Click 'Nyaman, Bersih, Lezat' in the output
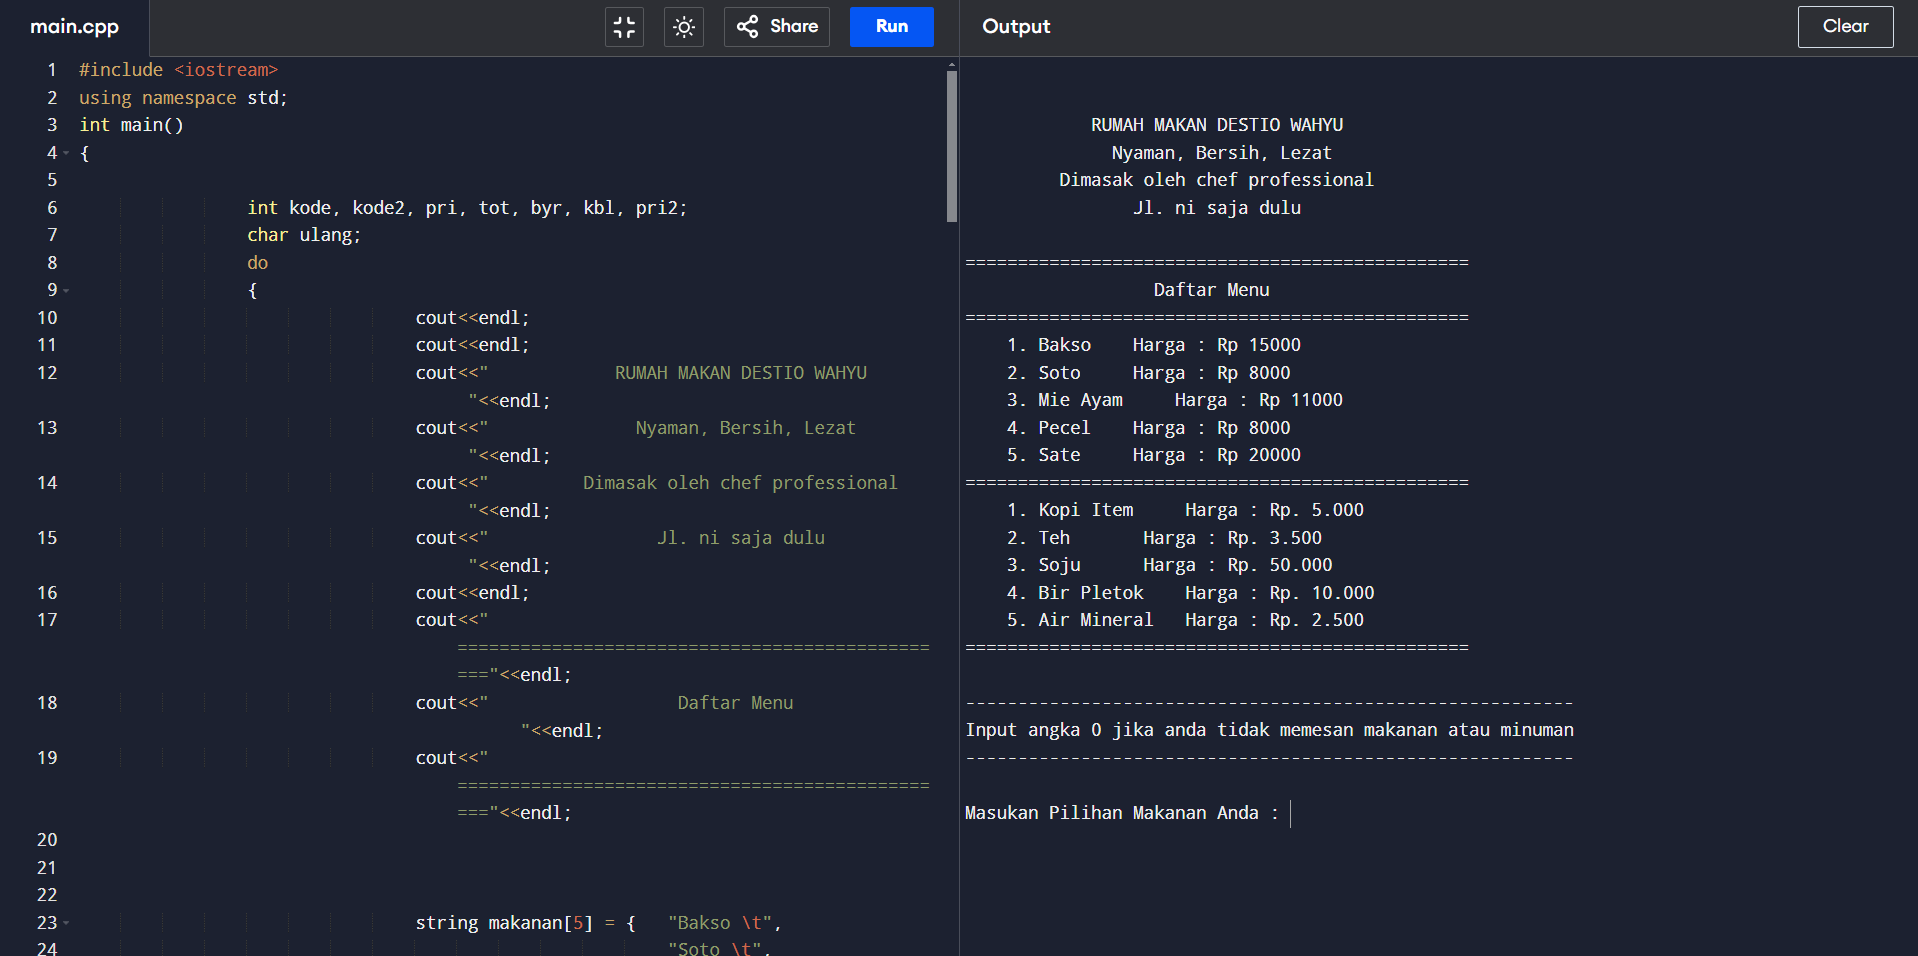This screenshot has width=1918, height=956. (x=1221, y=153)
